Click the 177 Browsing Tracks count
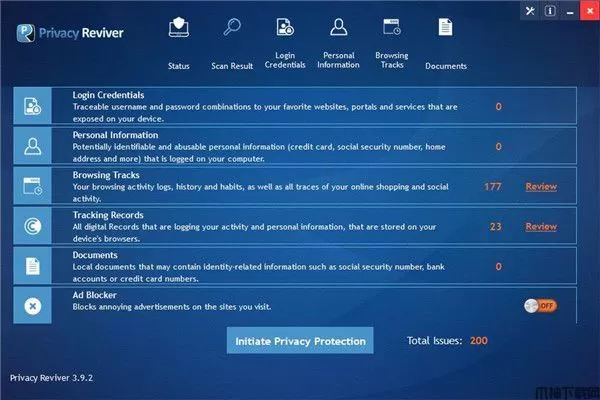 click(x=493, y=187)
